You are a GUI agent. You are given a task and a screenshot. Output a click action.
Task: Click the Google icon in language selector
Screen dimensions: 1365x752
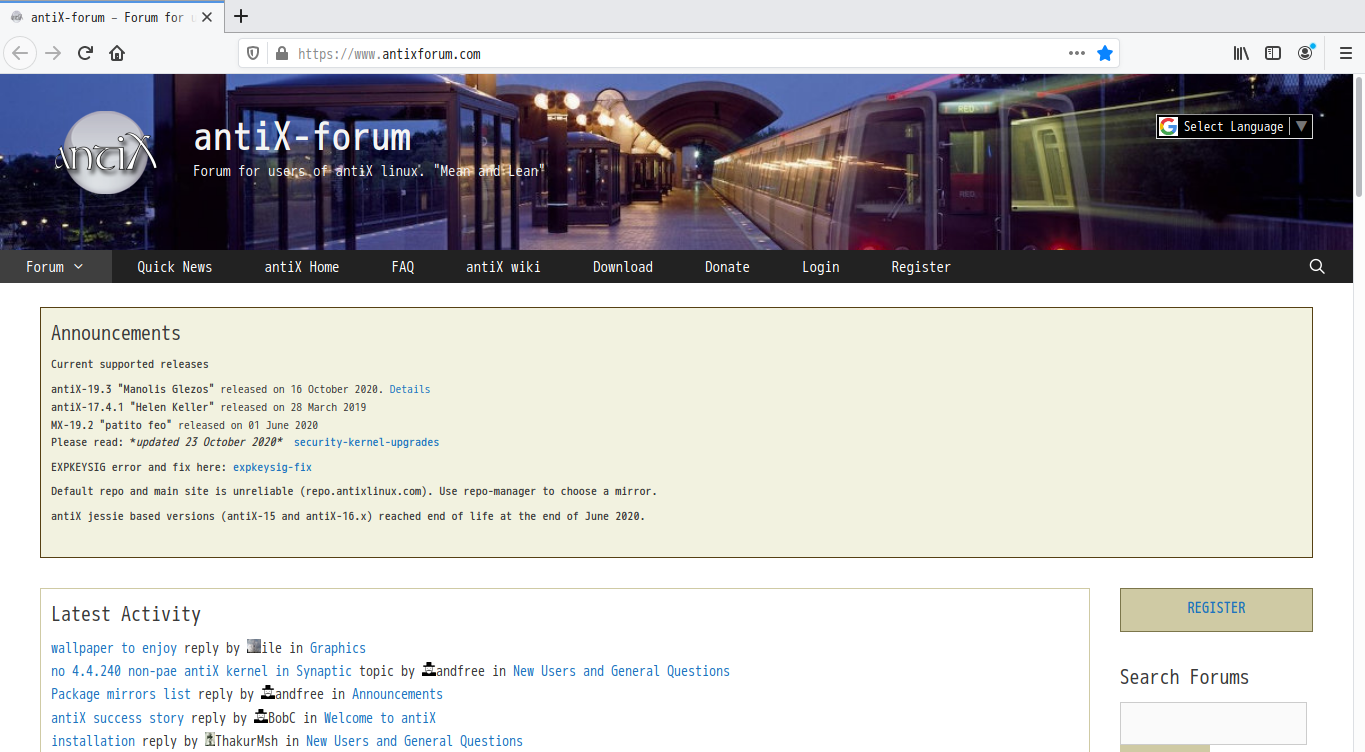tap(1168, 126)
